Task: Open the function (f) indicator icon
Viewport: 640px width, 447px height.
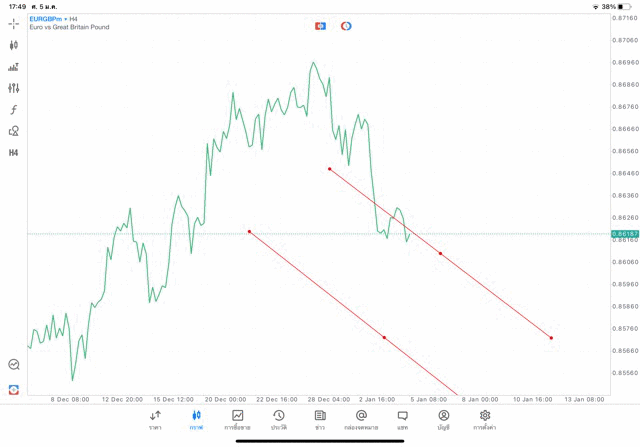Action: (14, 110)
